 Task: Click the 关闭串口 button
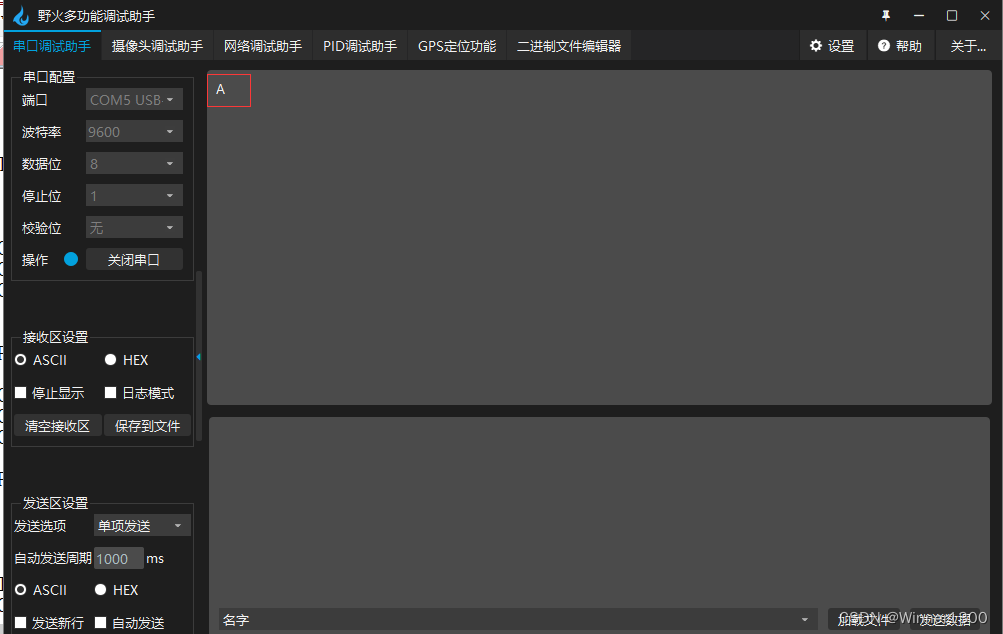(x=134, y=260)
